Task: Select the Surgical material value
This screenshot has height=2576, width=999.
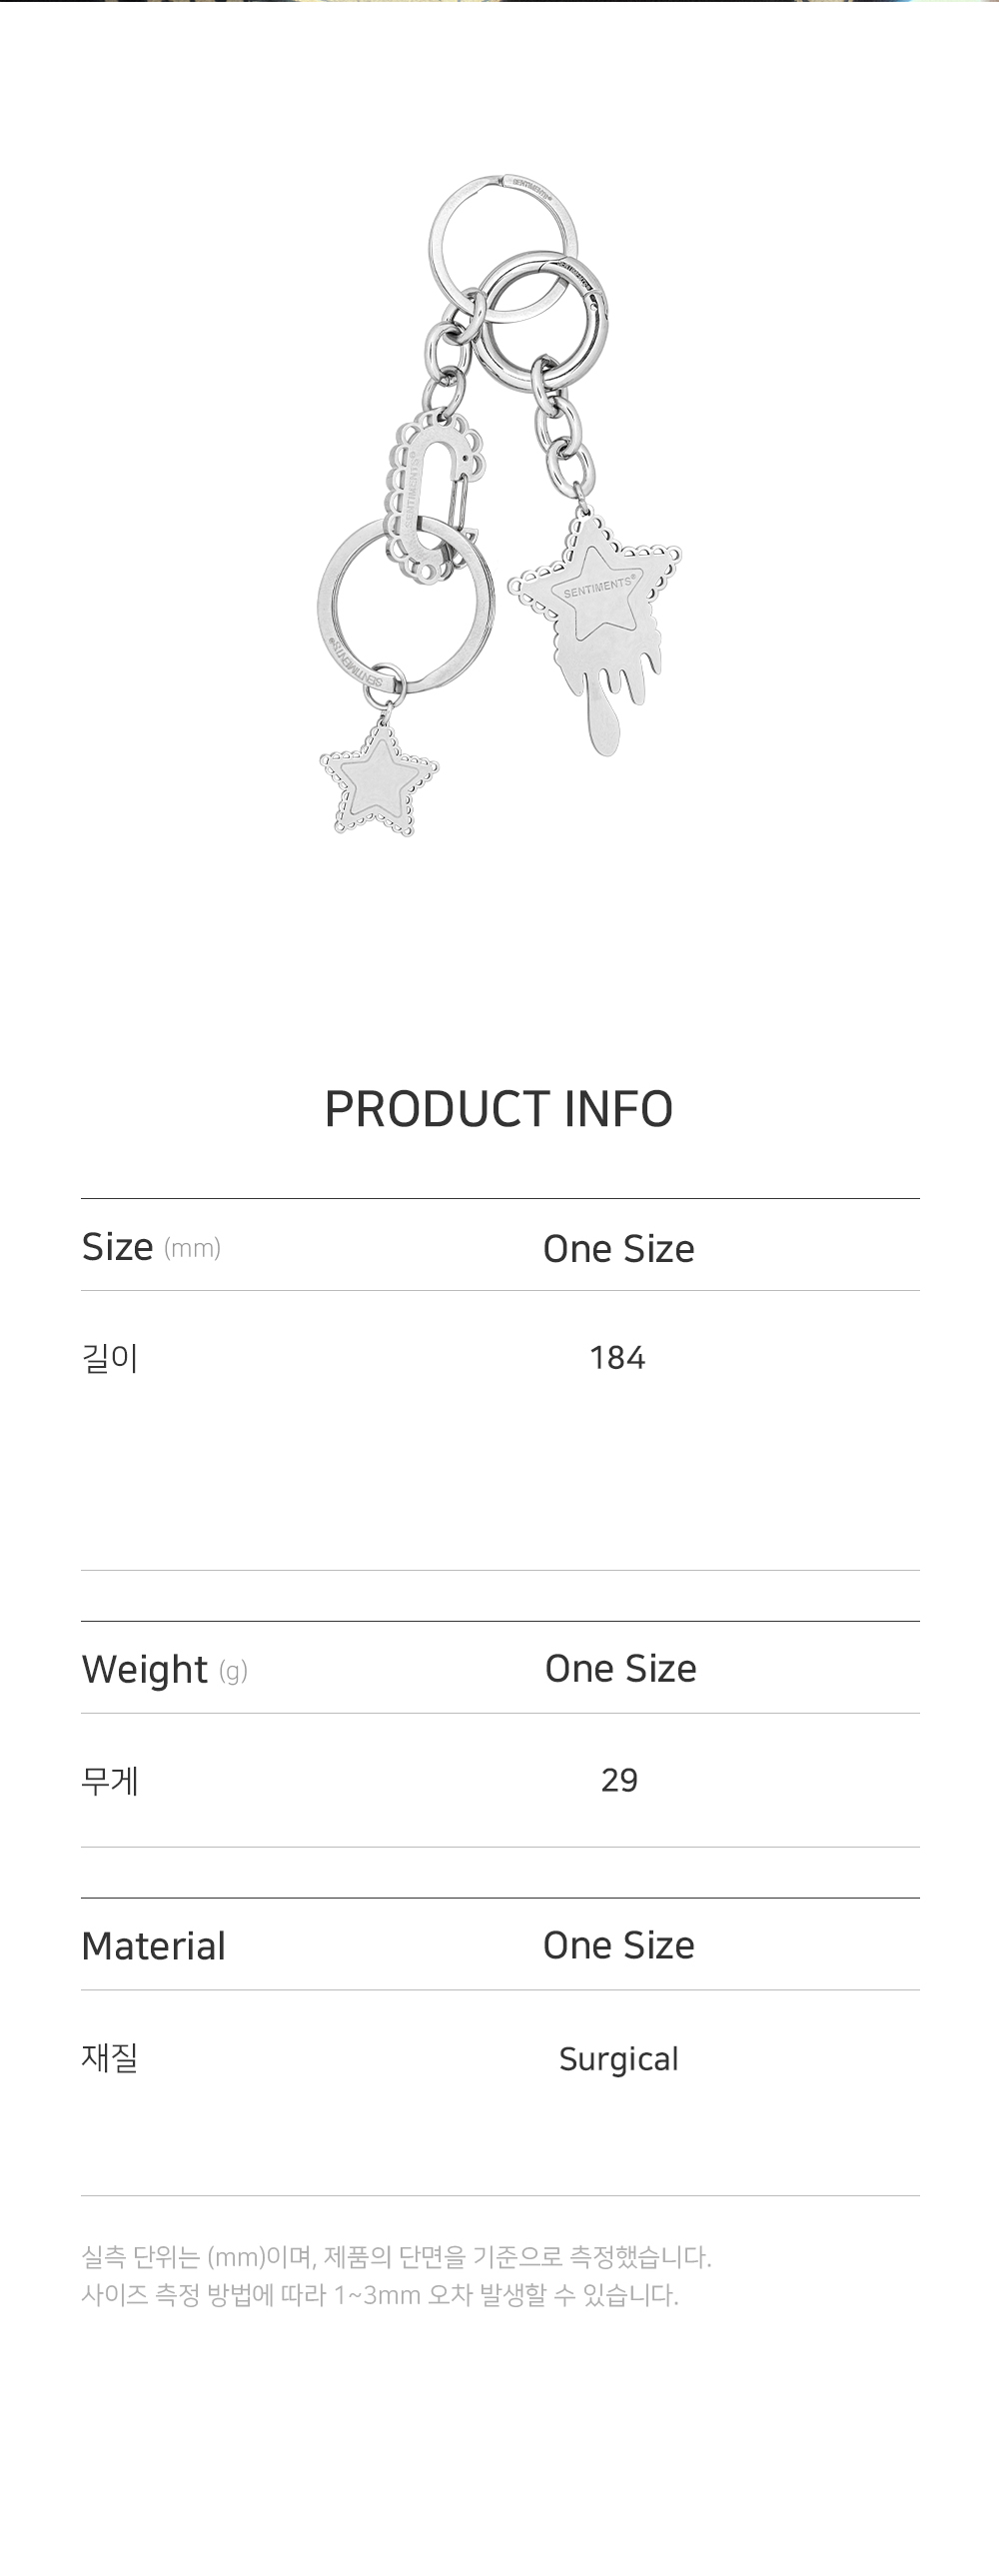Action: point(618,2059)
